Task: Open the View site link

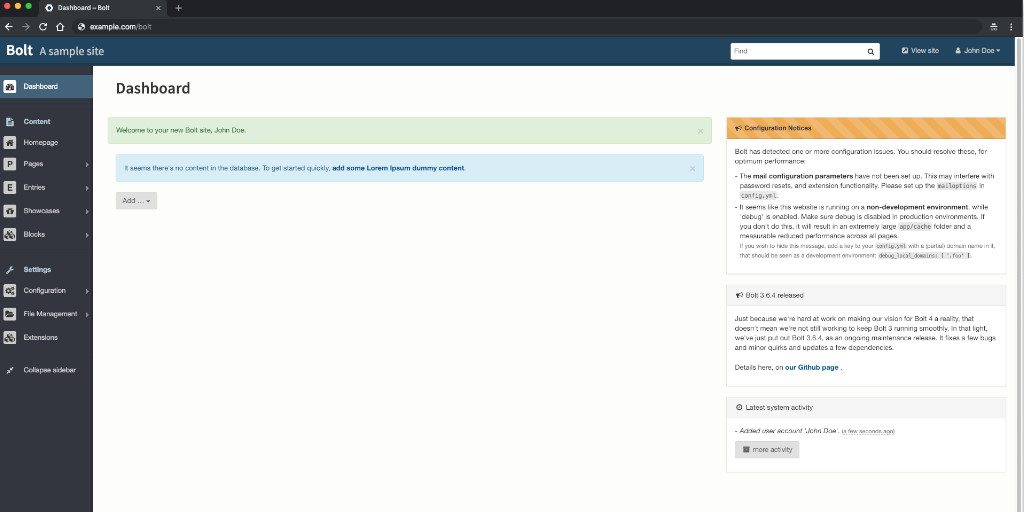Action: click(920, 51)
